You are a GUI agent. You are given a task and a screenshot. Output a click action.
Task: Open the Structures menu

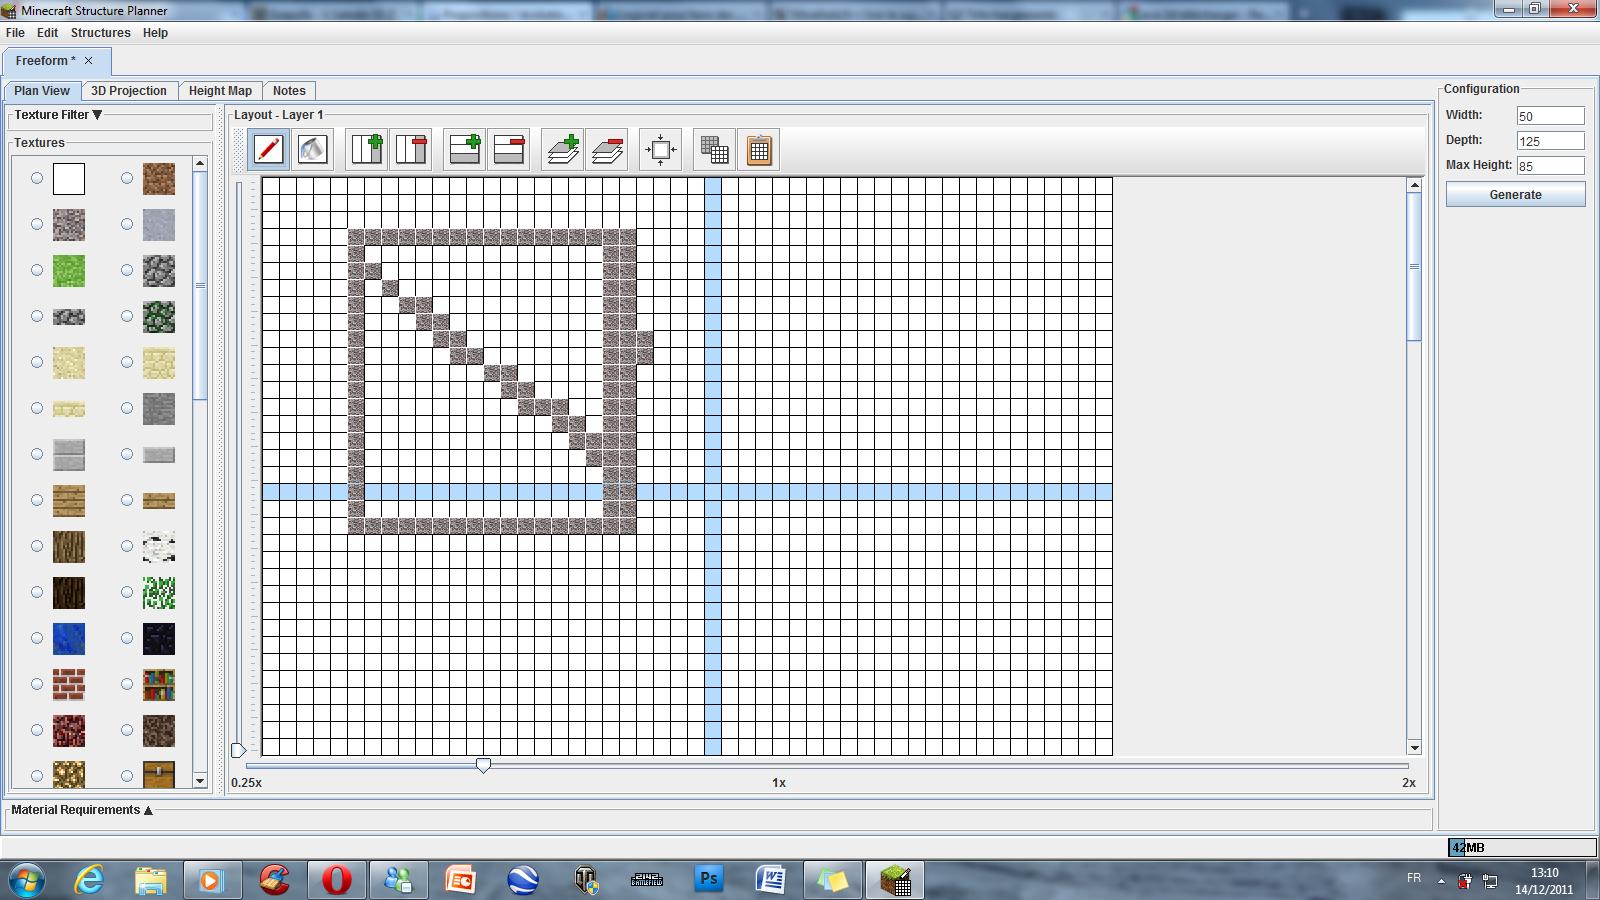(100, 33)
